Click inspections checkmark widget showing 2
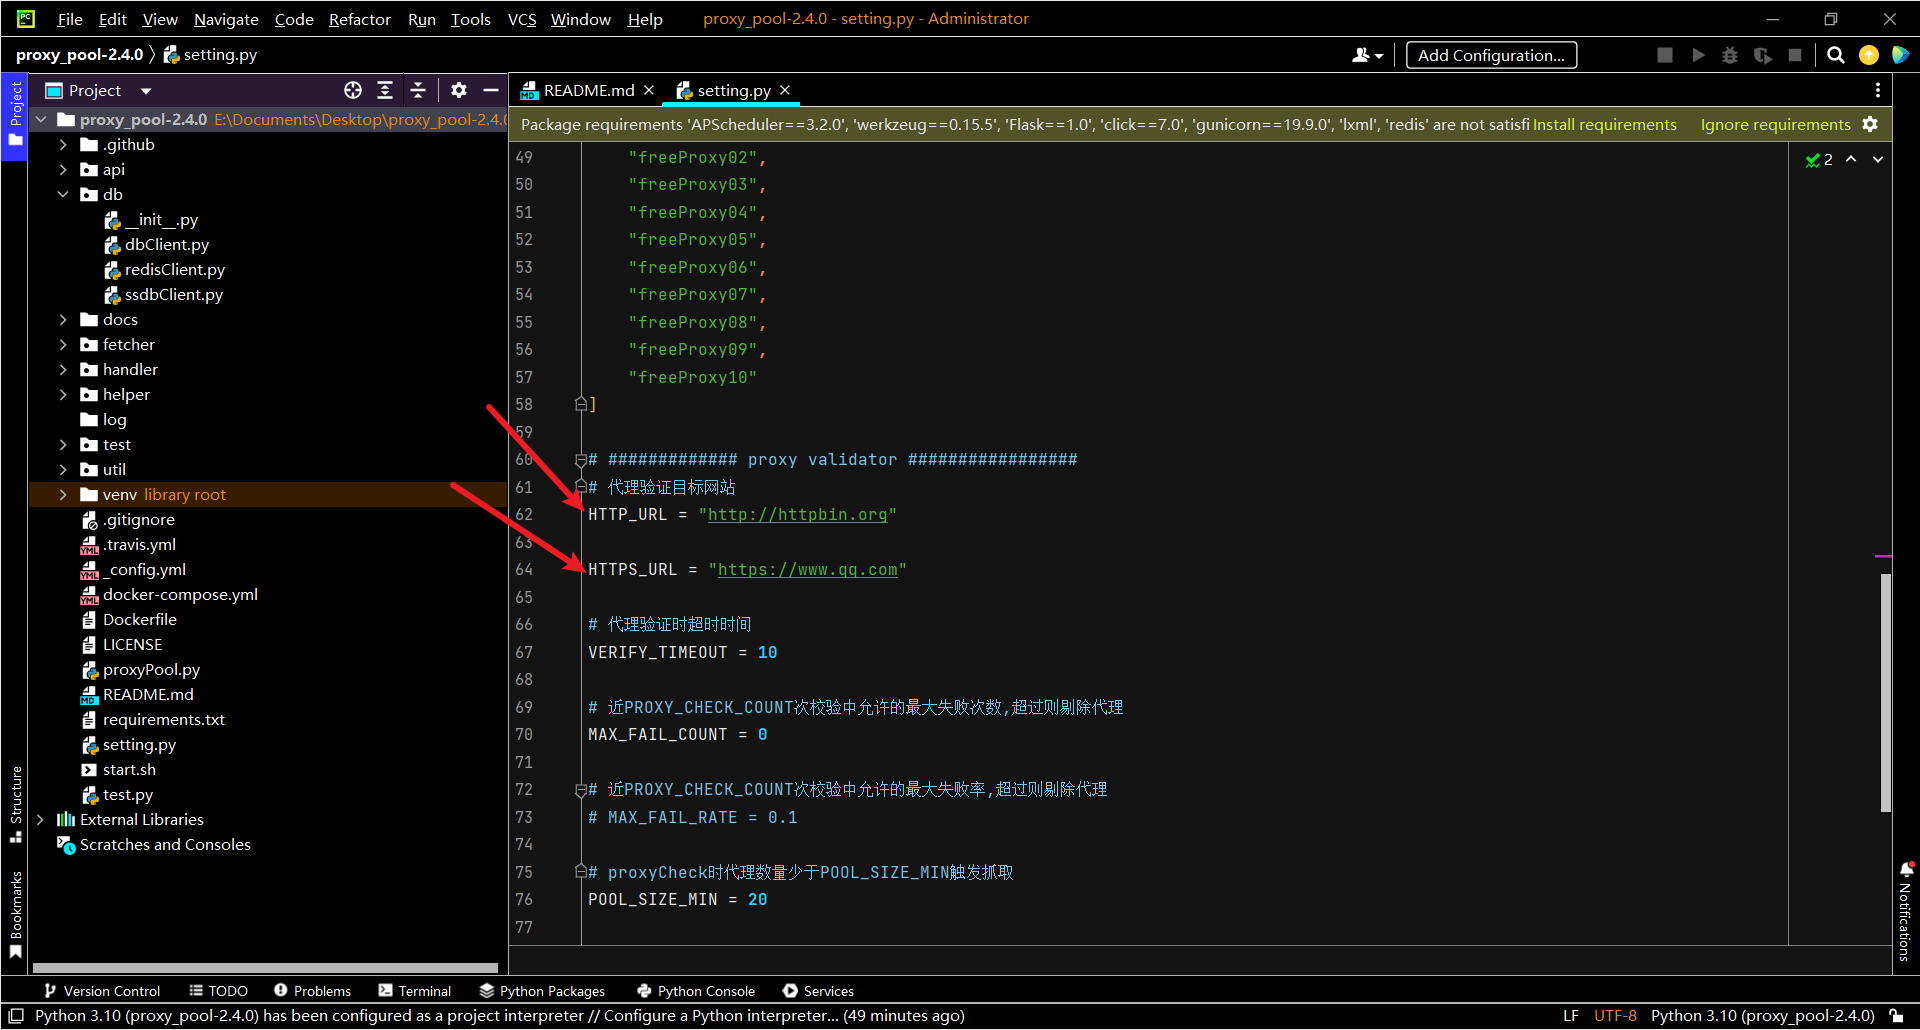The height and width of the screenshot is (1030, 1920). click(1819, 159)
